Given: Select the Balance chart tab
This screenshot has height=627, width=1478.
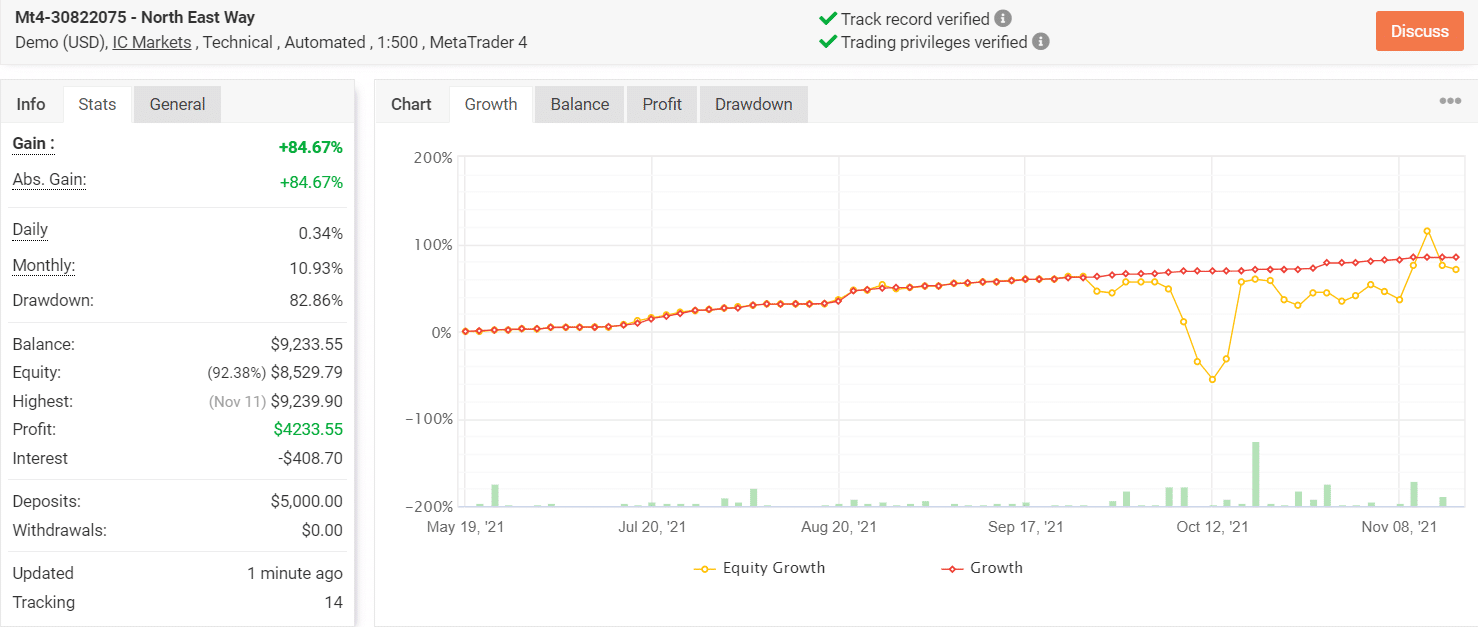Looking at the screenshot, I should coord(580,104).
